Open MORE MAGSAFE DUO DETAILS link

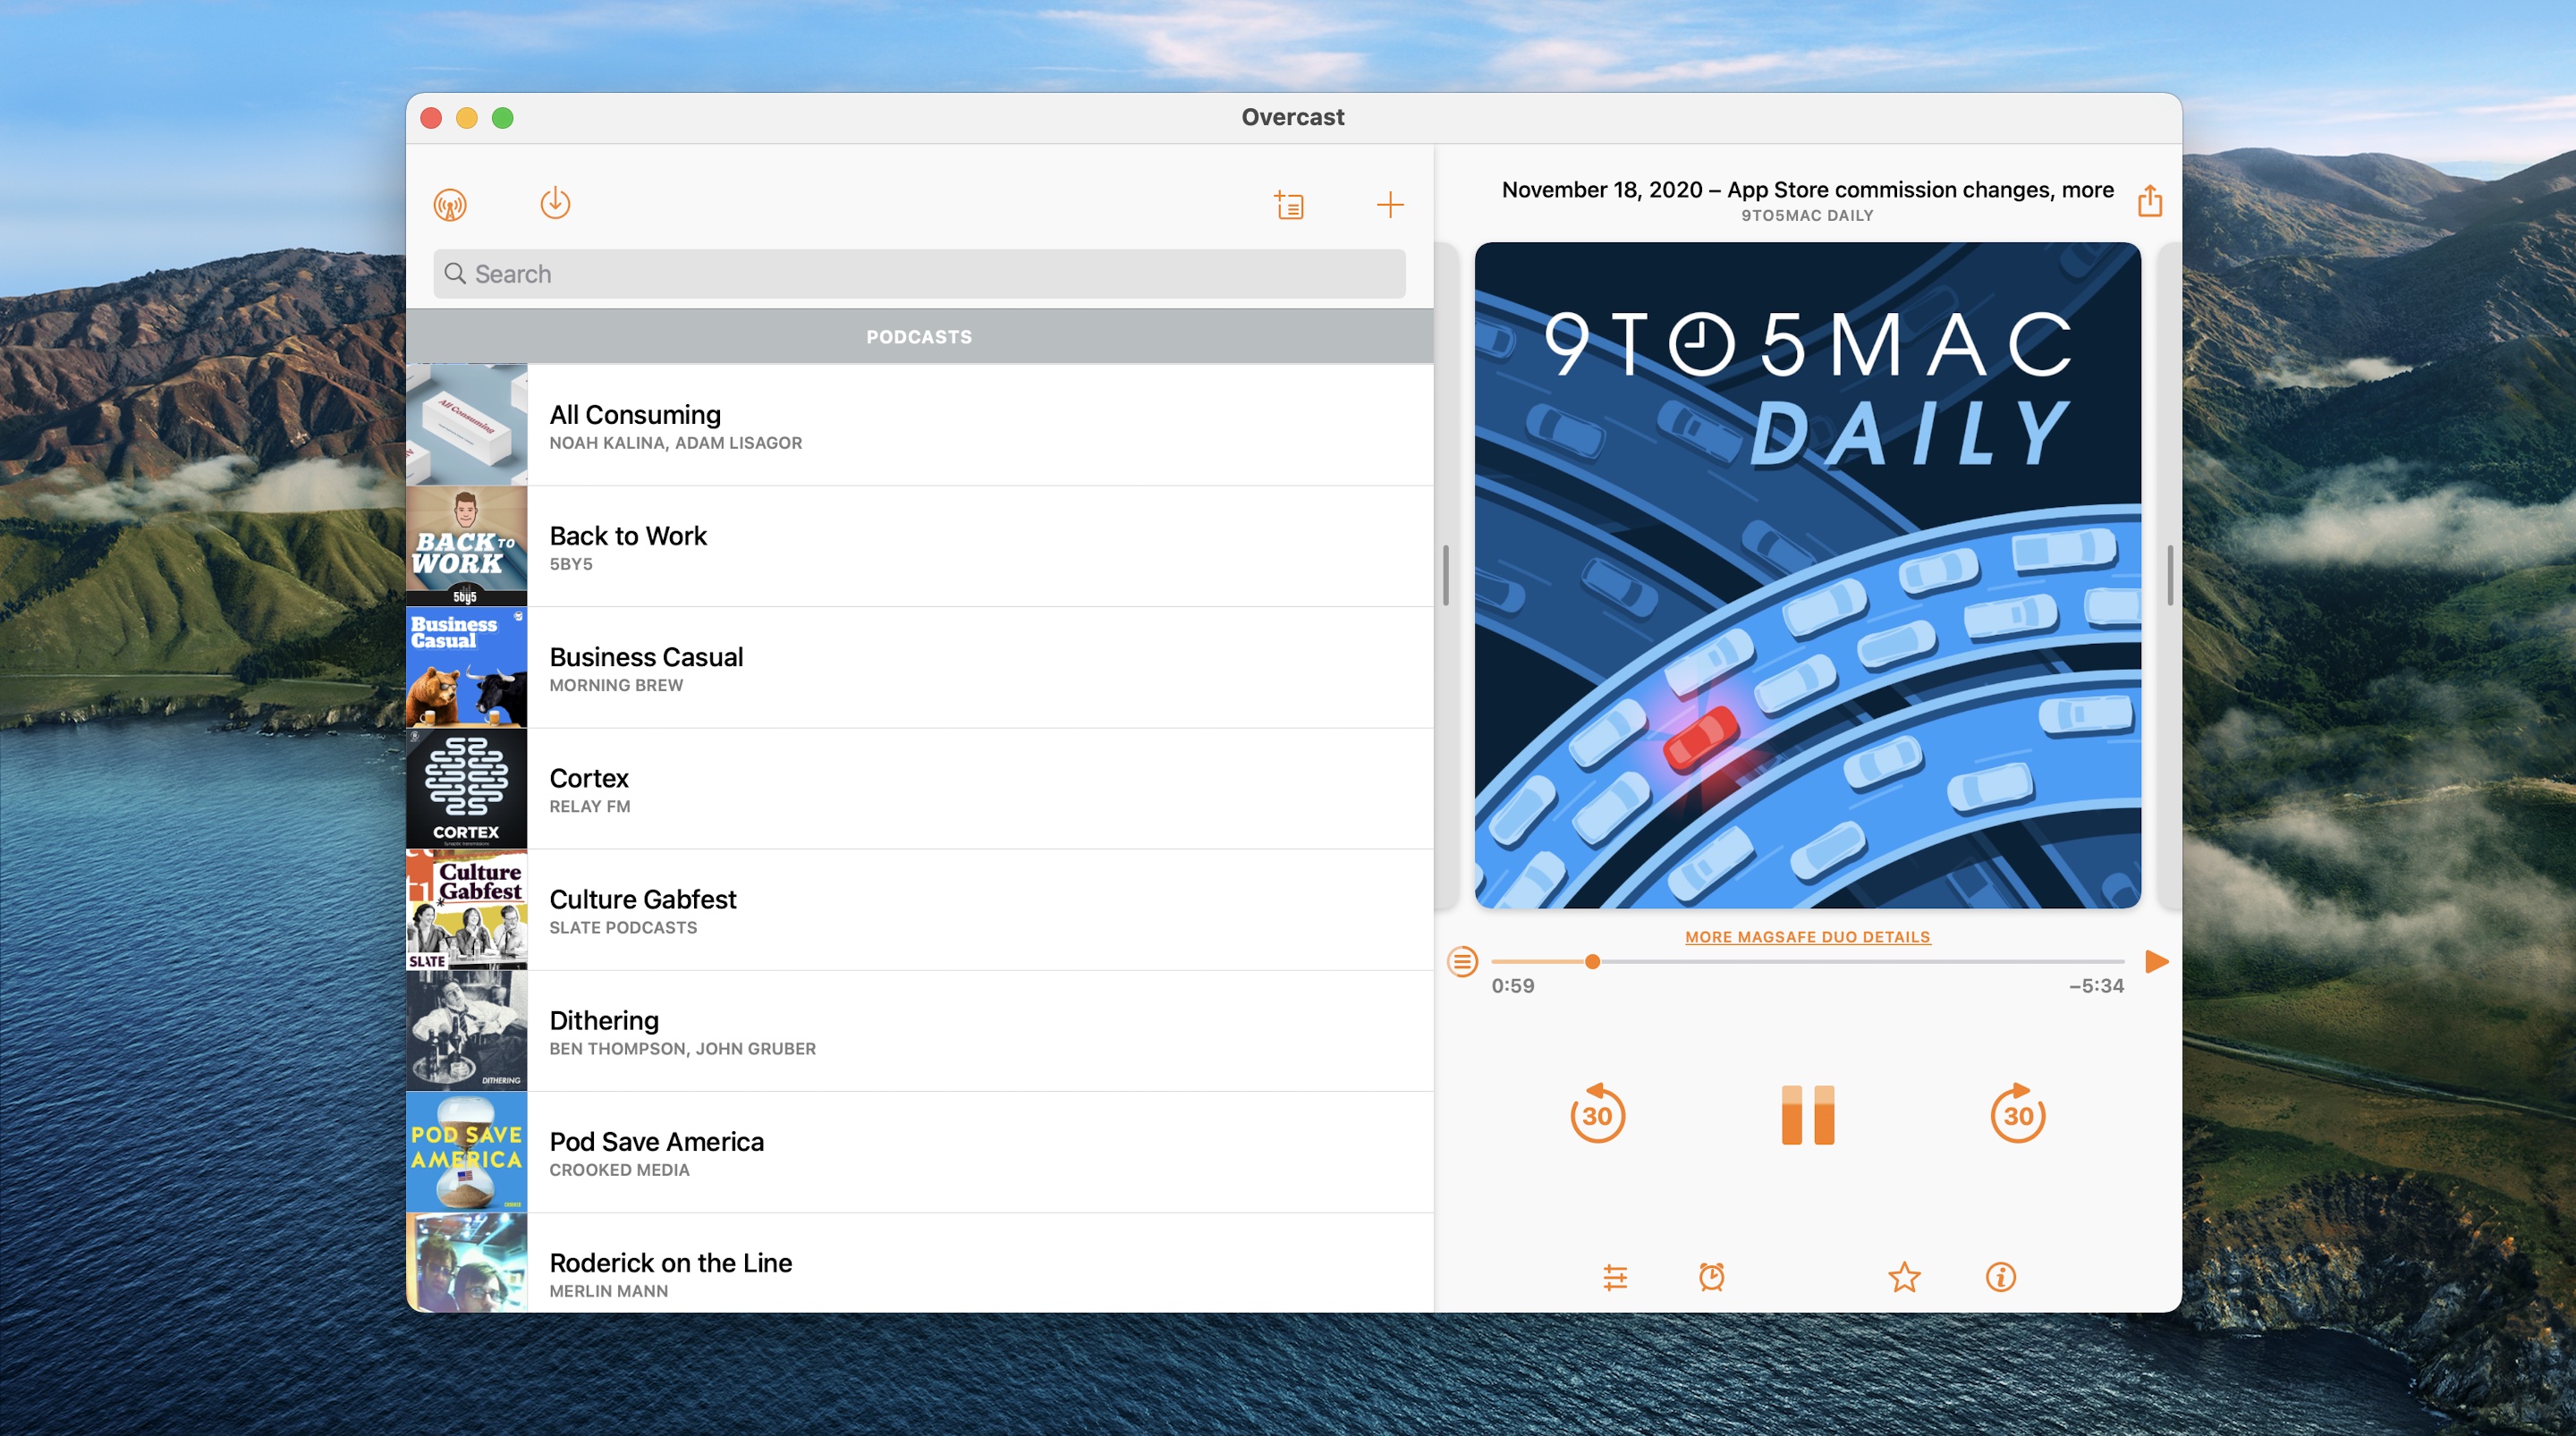click(x=1806, y=936)
